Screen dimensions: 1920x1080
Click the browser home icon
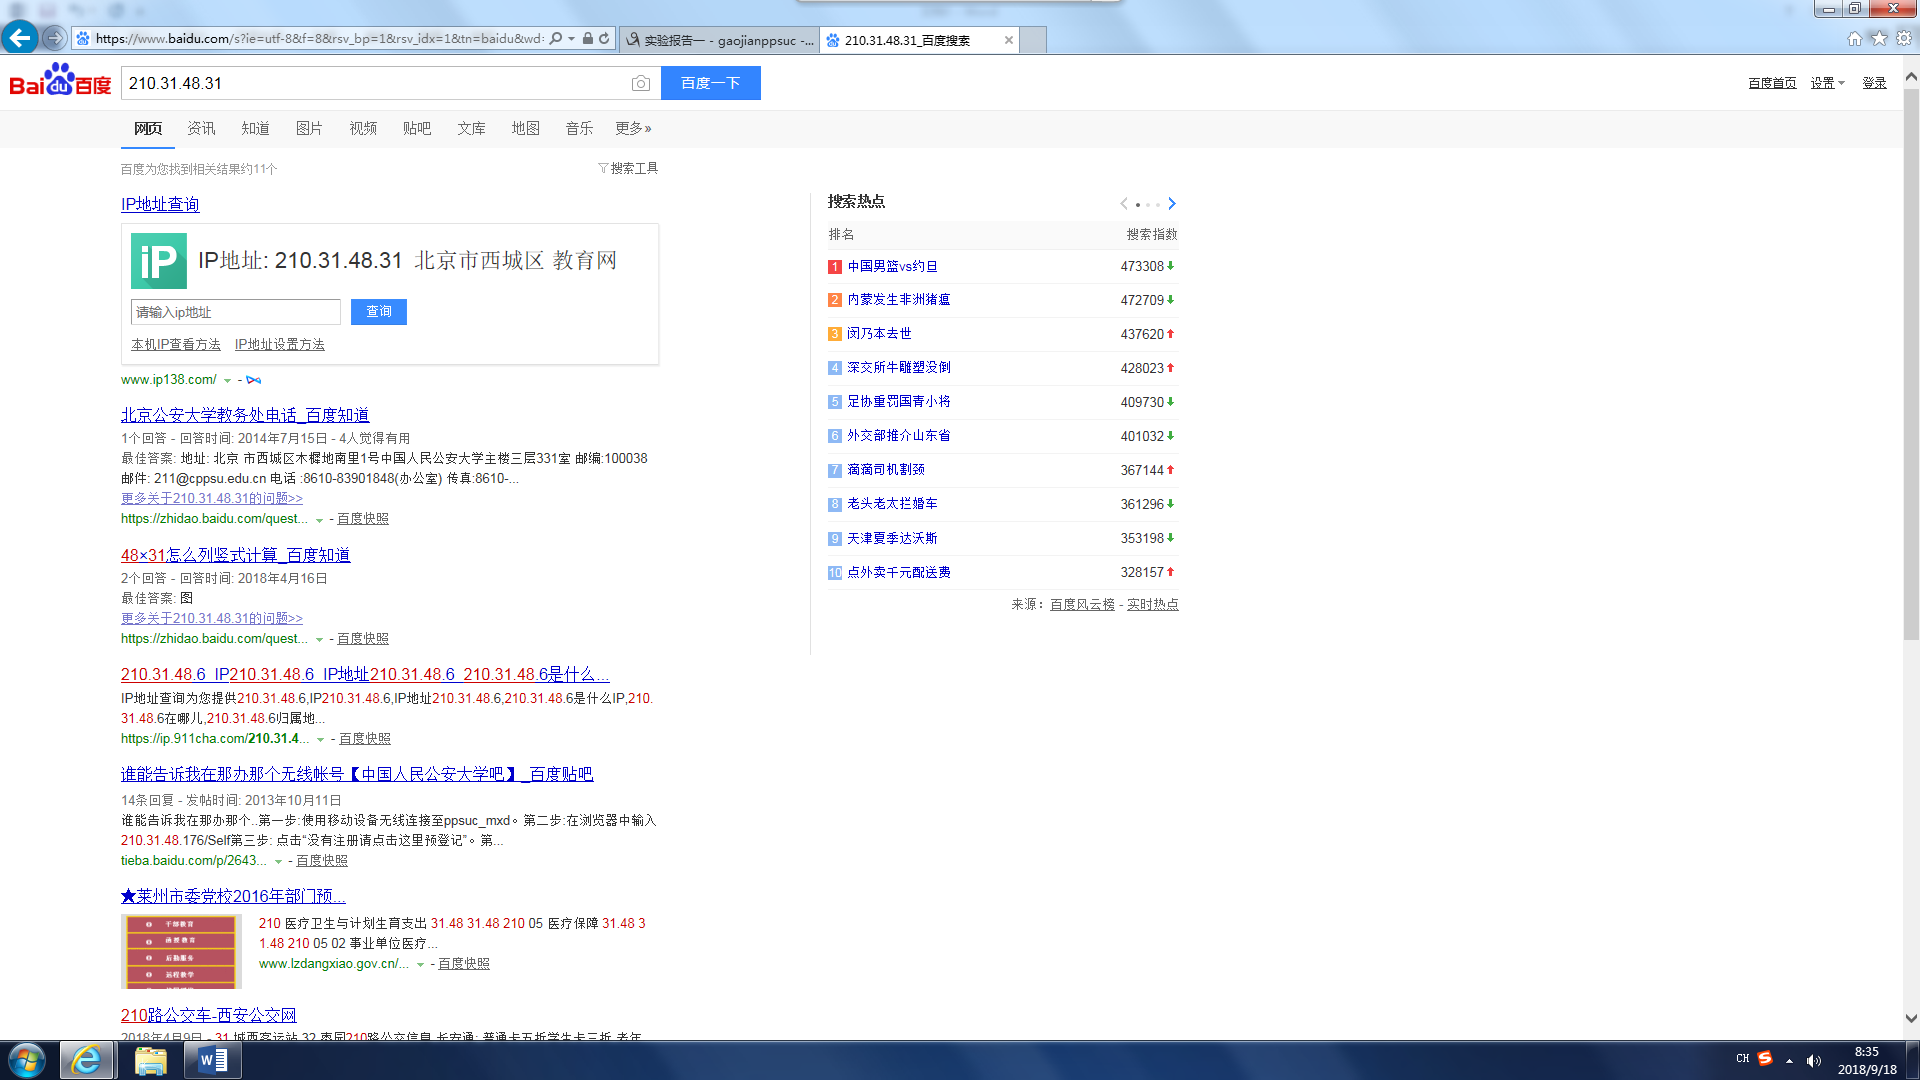(1855, 39)
